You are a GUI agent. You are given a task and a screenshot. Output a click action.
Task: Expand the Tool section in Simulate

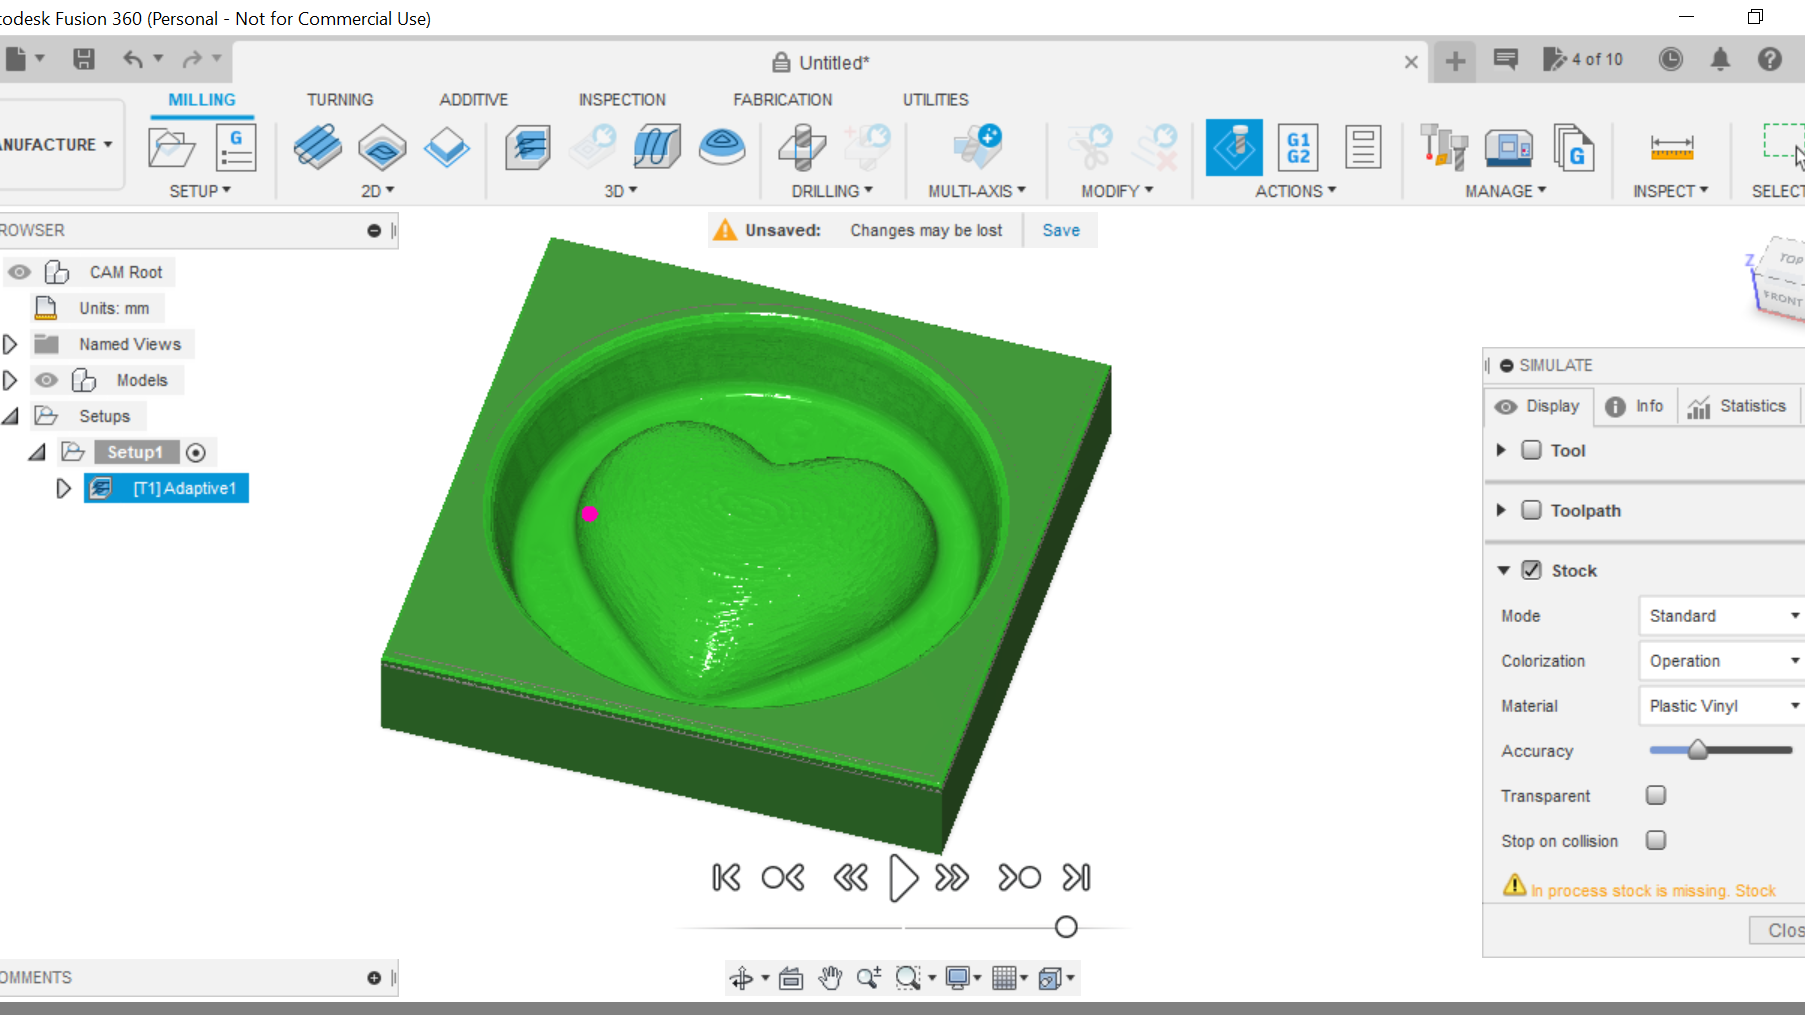click(1501, 450)
